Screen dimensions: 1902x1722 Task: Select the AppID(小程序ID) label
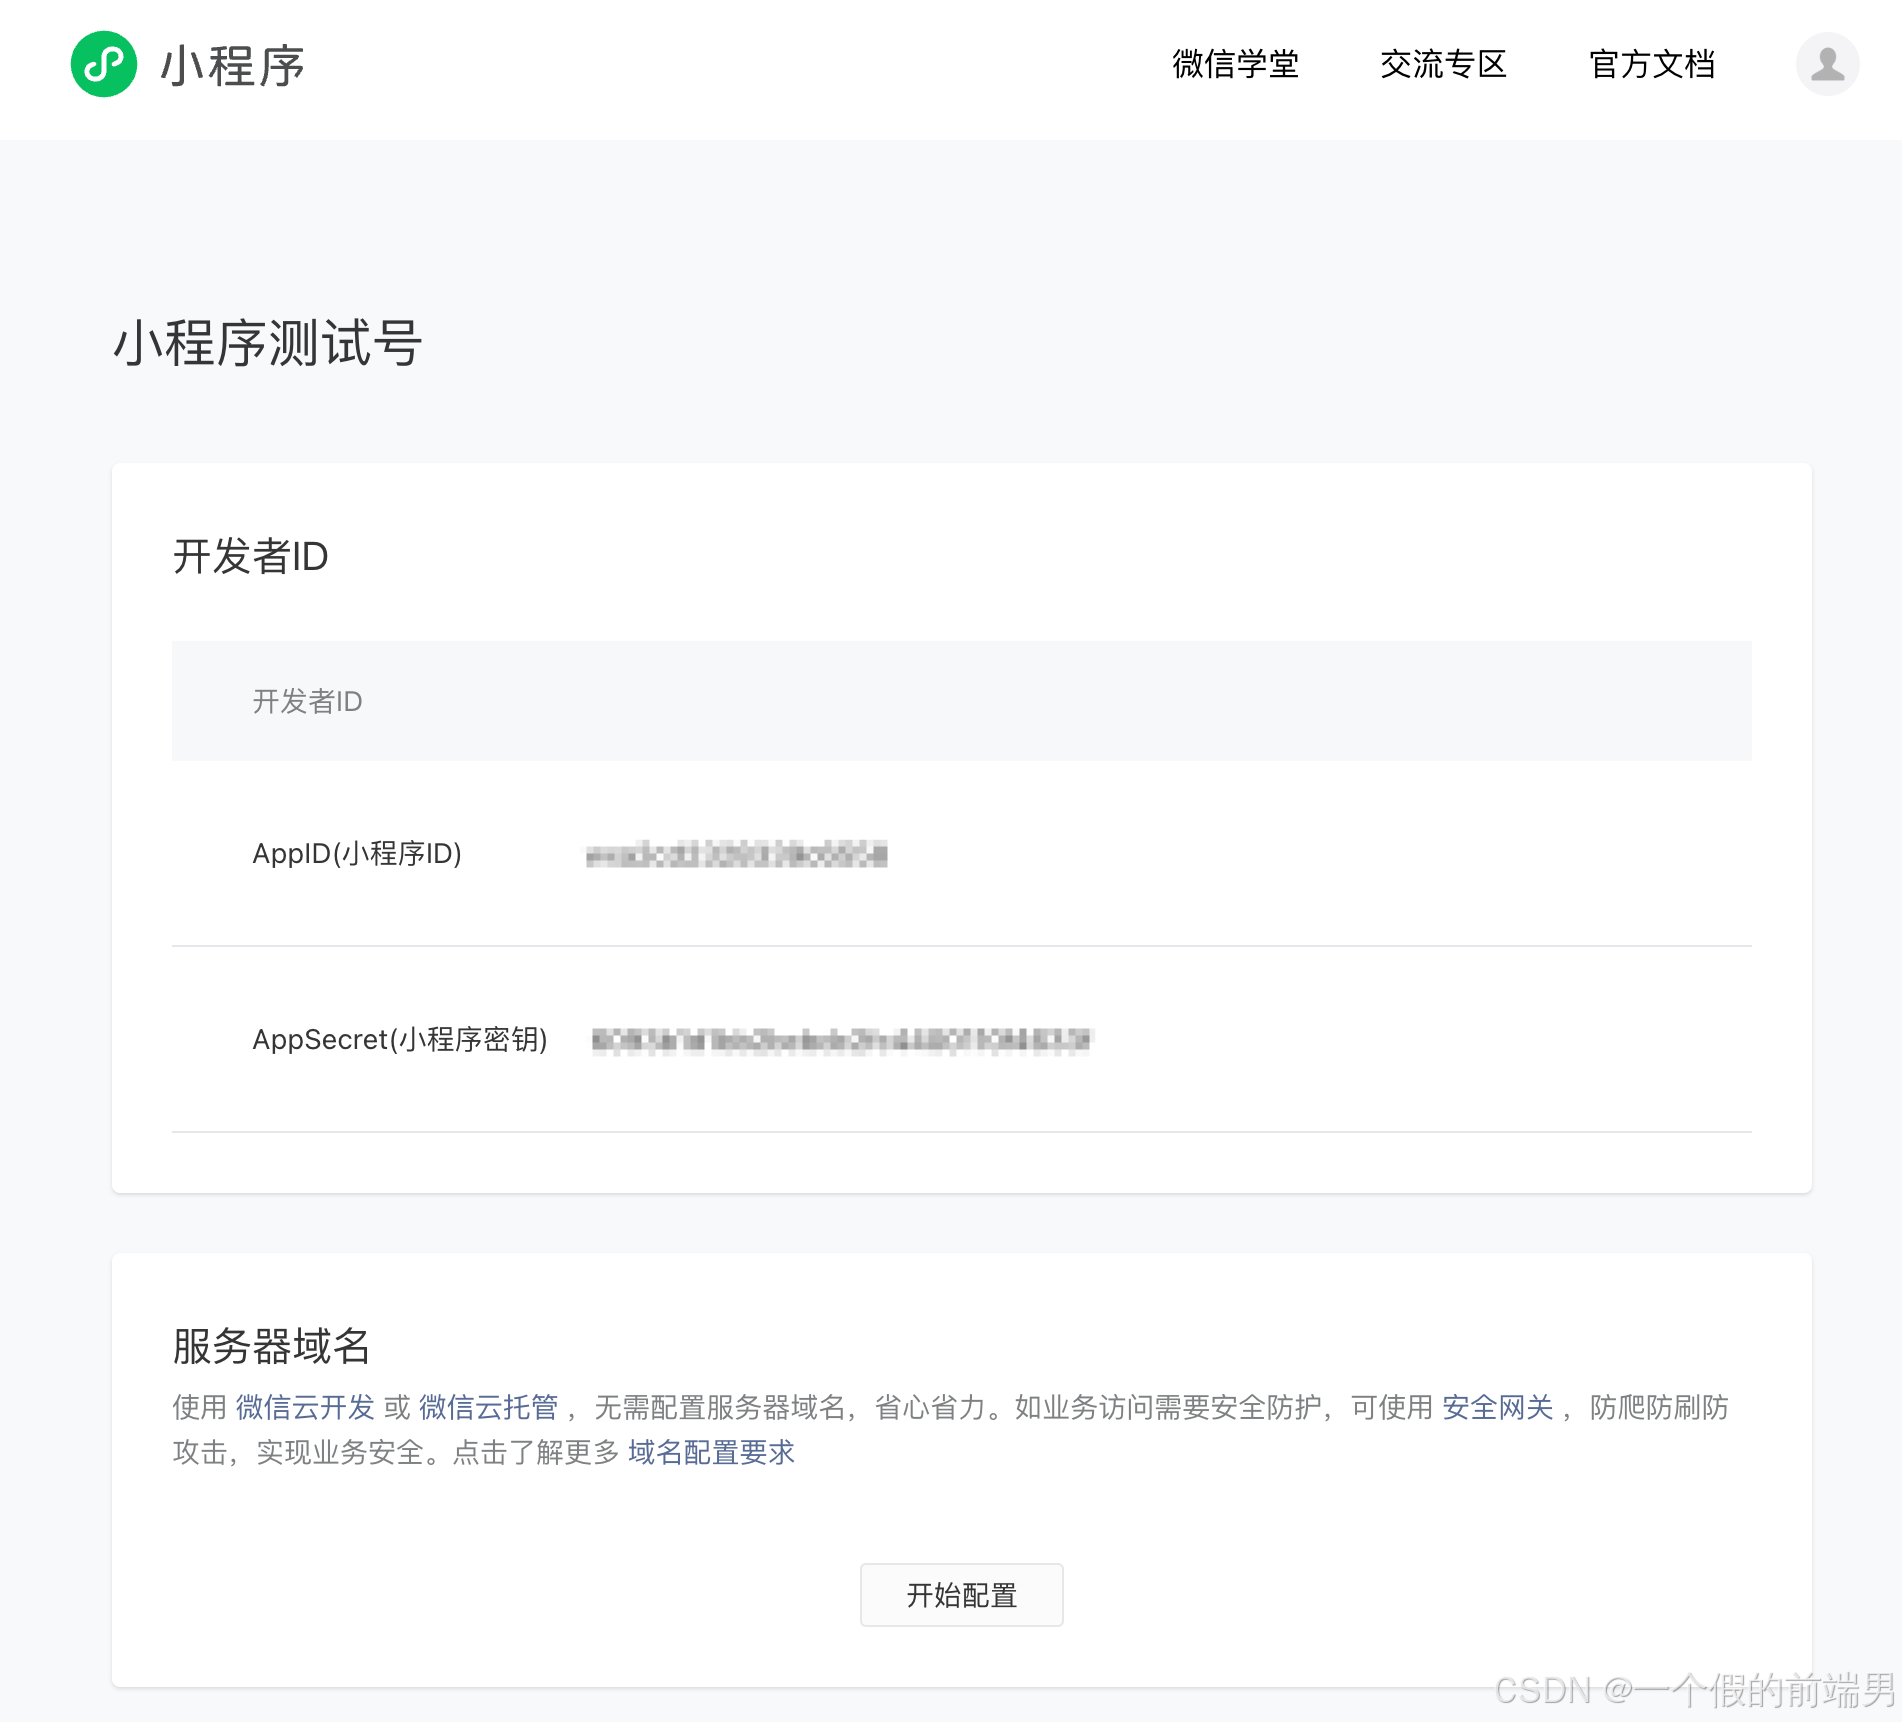coord(357,853)
